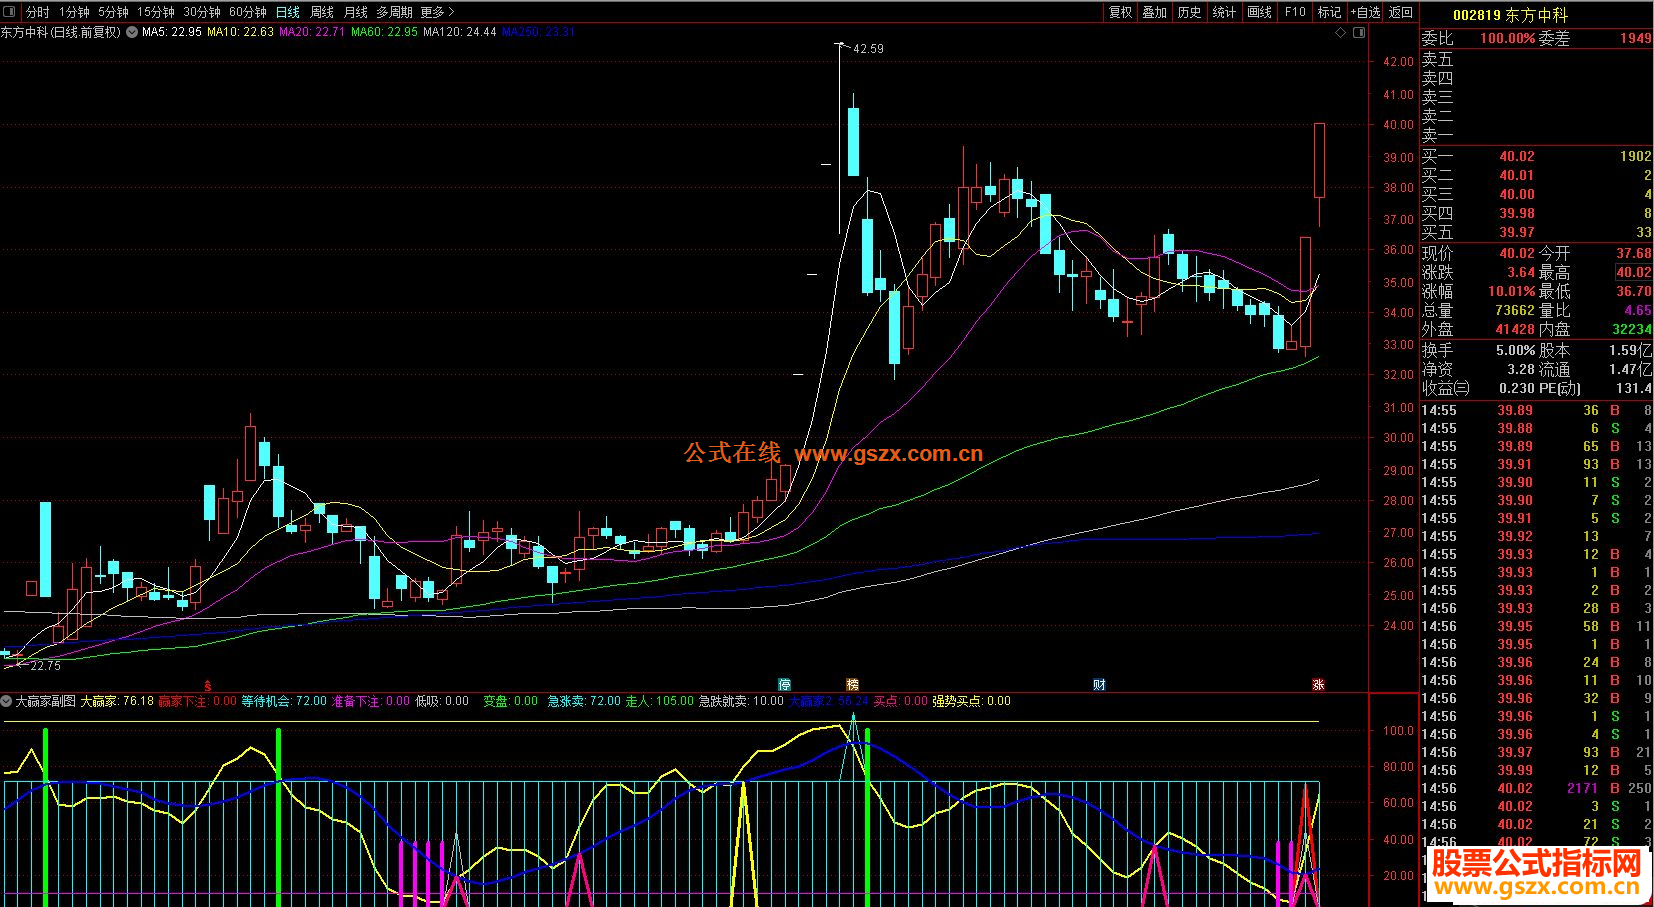Switch to 周线 weekly chart tab

pyautogui.click(x=322, y=12)
